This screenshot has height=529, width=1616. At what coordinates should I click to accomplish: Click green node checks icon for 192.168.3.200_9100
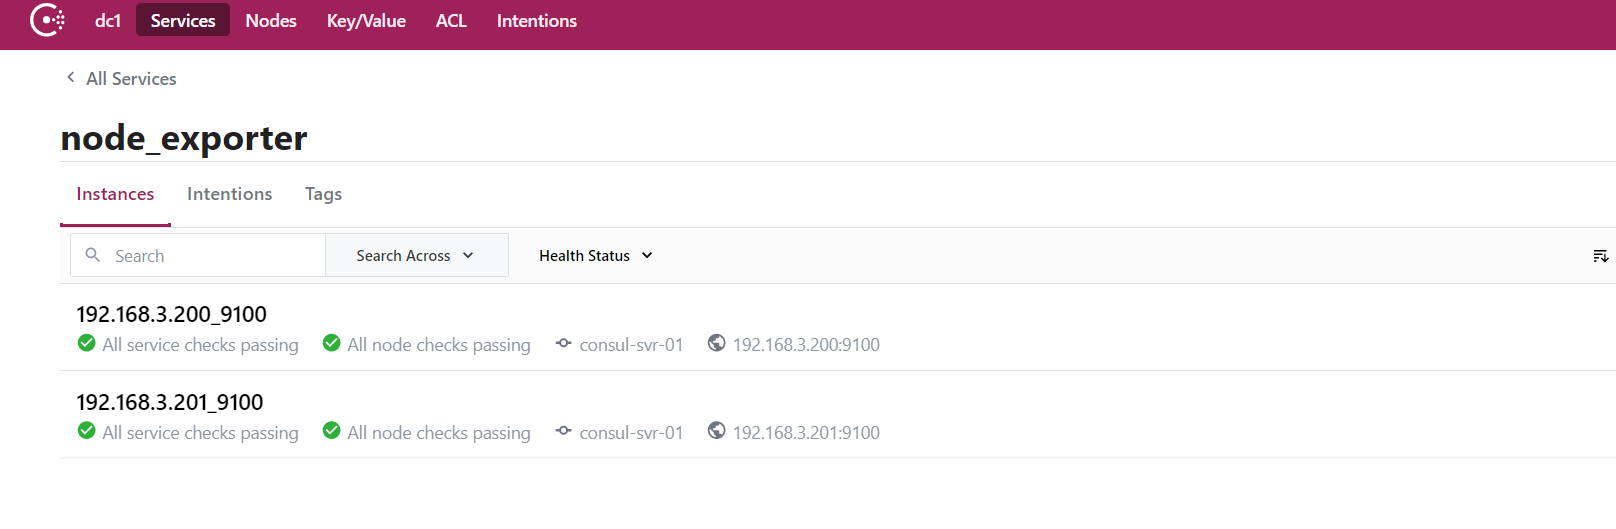click(332, 343)
